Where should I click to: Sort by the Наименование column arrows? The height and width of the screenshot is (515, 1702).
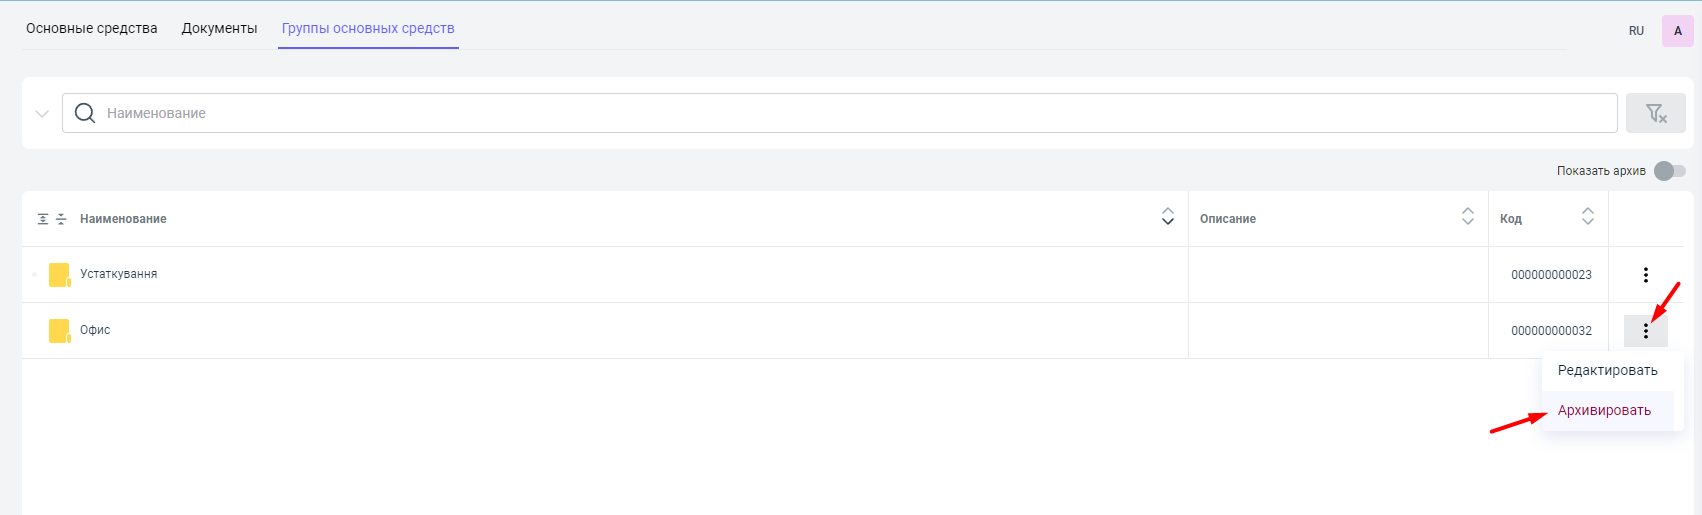pos(1167,217)
